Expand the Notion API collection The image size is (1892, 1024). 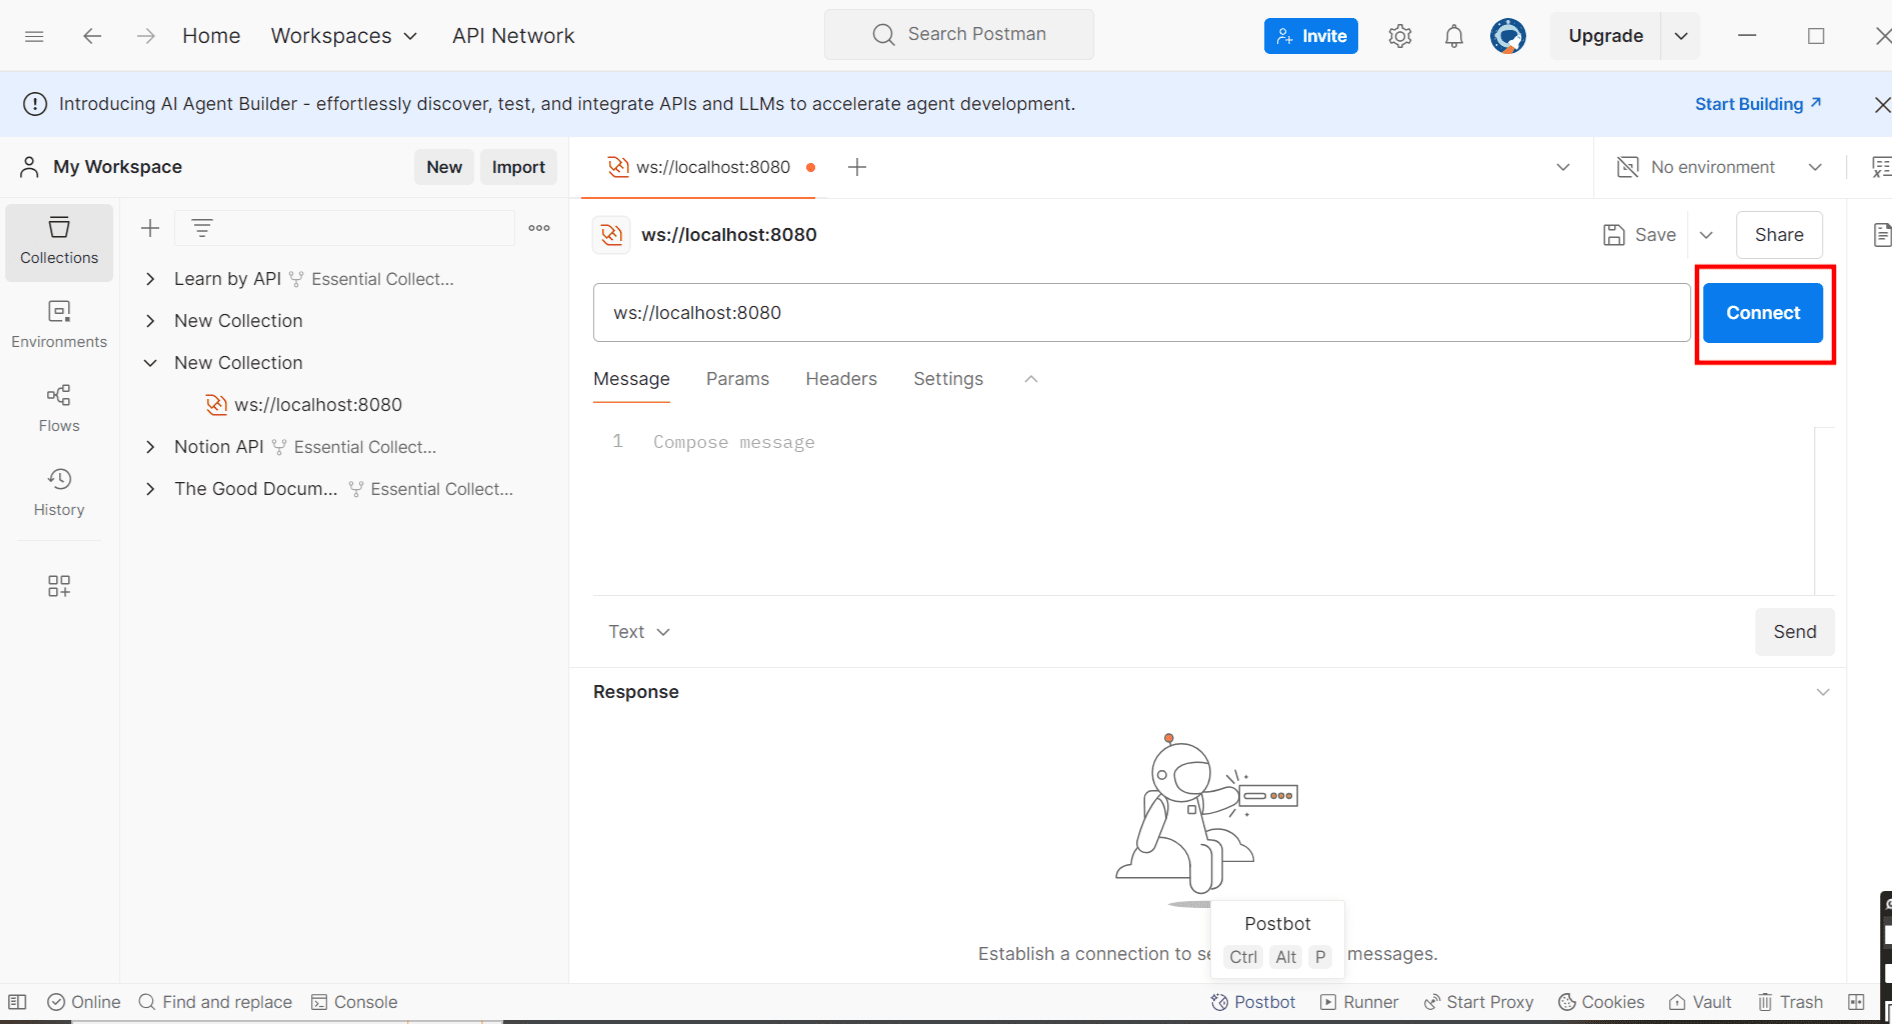pyautogui.click(x=150, y=446)
